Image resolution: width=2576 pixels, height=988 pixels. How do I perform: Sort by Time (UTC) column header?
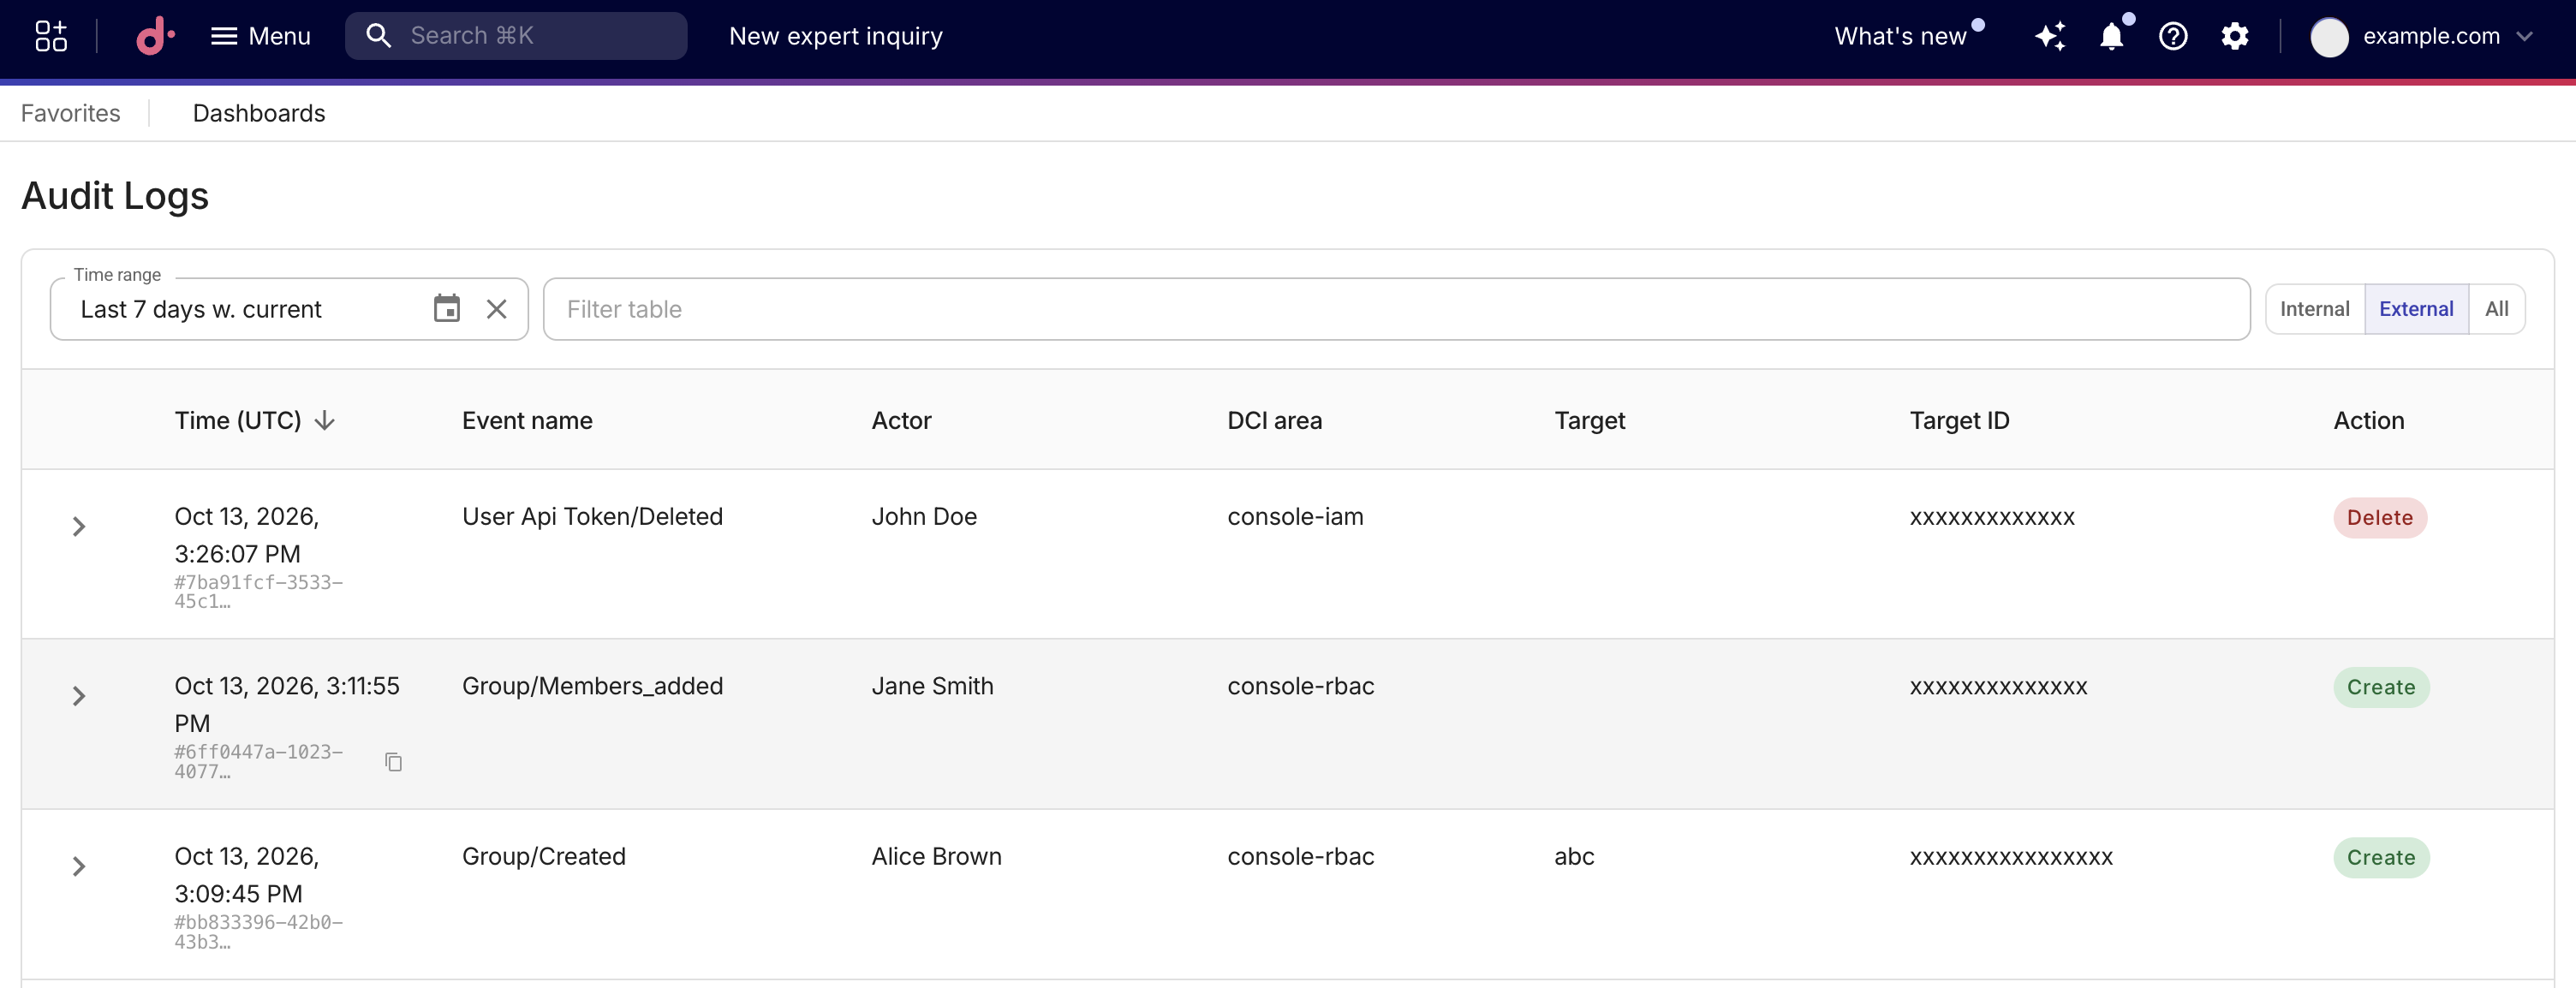click(x=238, y=420)
